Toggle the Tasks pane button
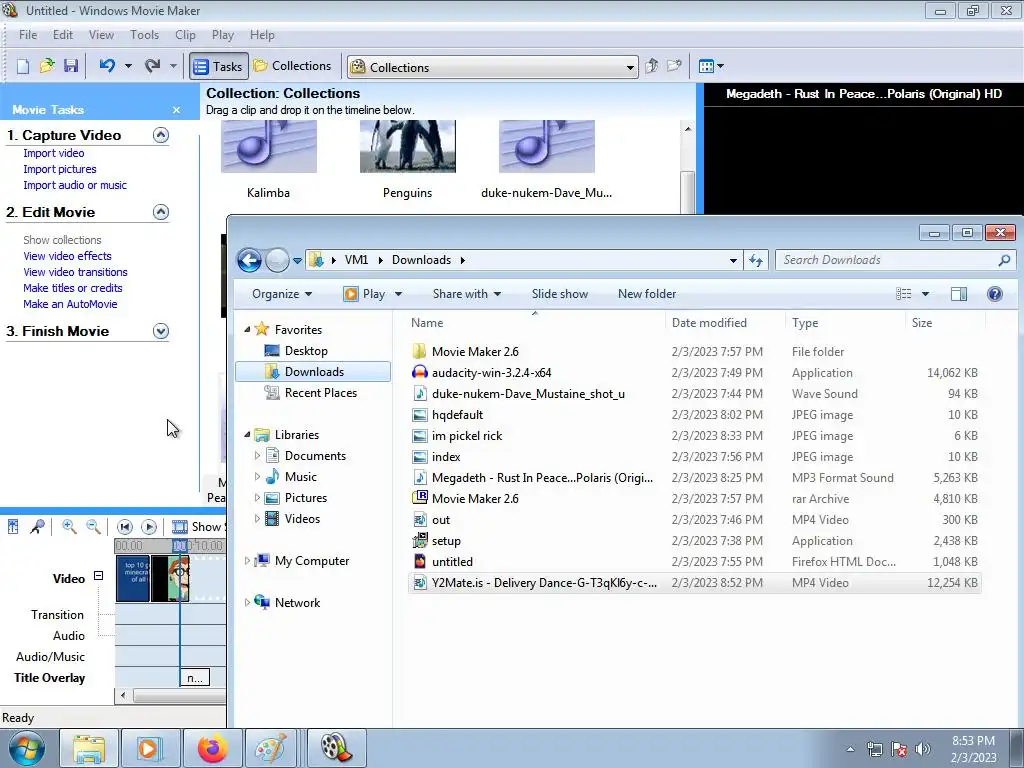1024x768 pixels. click(x=219, y=66)
